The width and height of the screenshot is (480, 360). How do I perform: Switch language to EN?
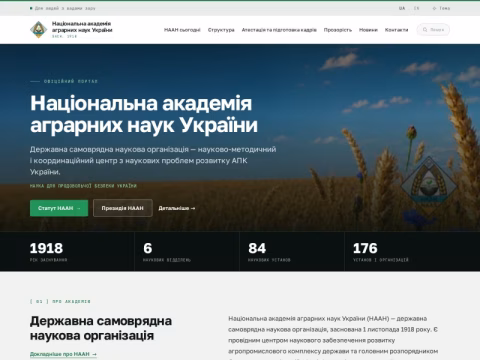click(x=417, y=8)
